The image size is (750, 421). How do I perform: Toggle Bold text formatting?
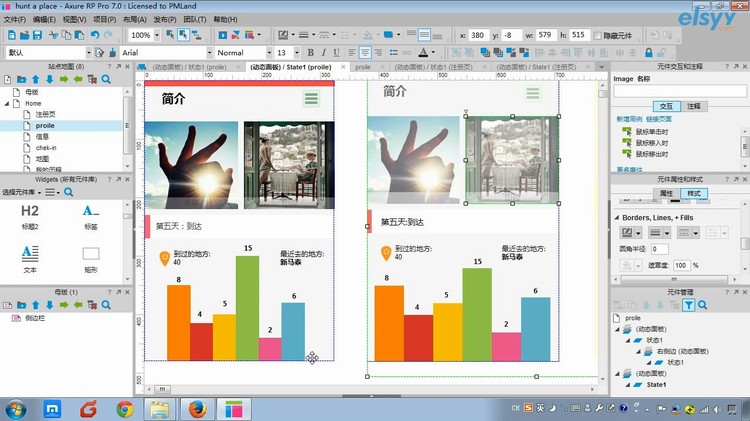point(310,52)
